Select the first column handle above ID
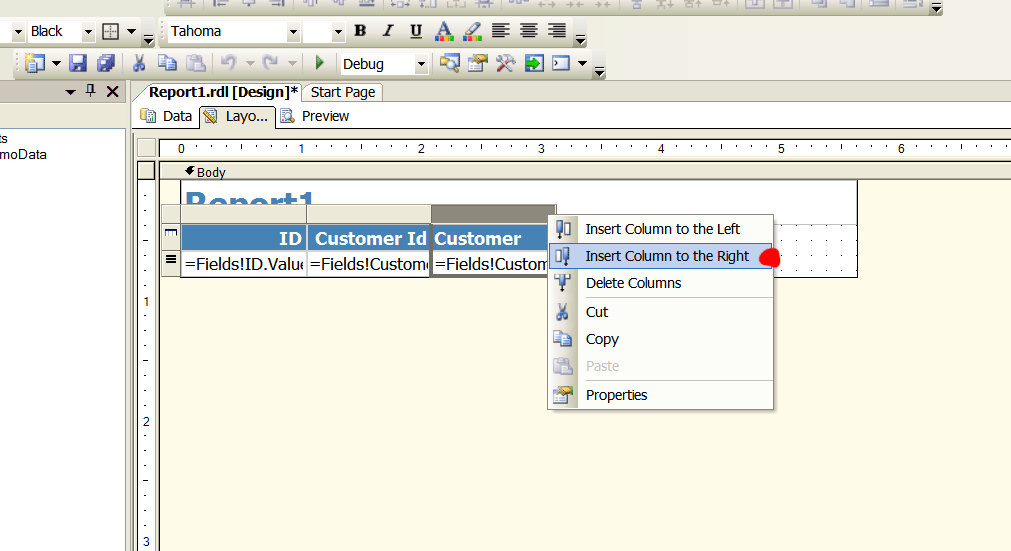The height and width of the screenshot is (551, 1011). (244, 214)
